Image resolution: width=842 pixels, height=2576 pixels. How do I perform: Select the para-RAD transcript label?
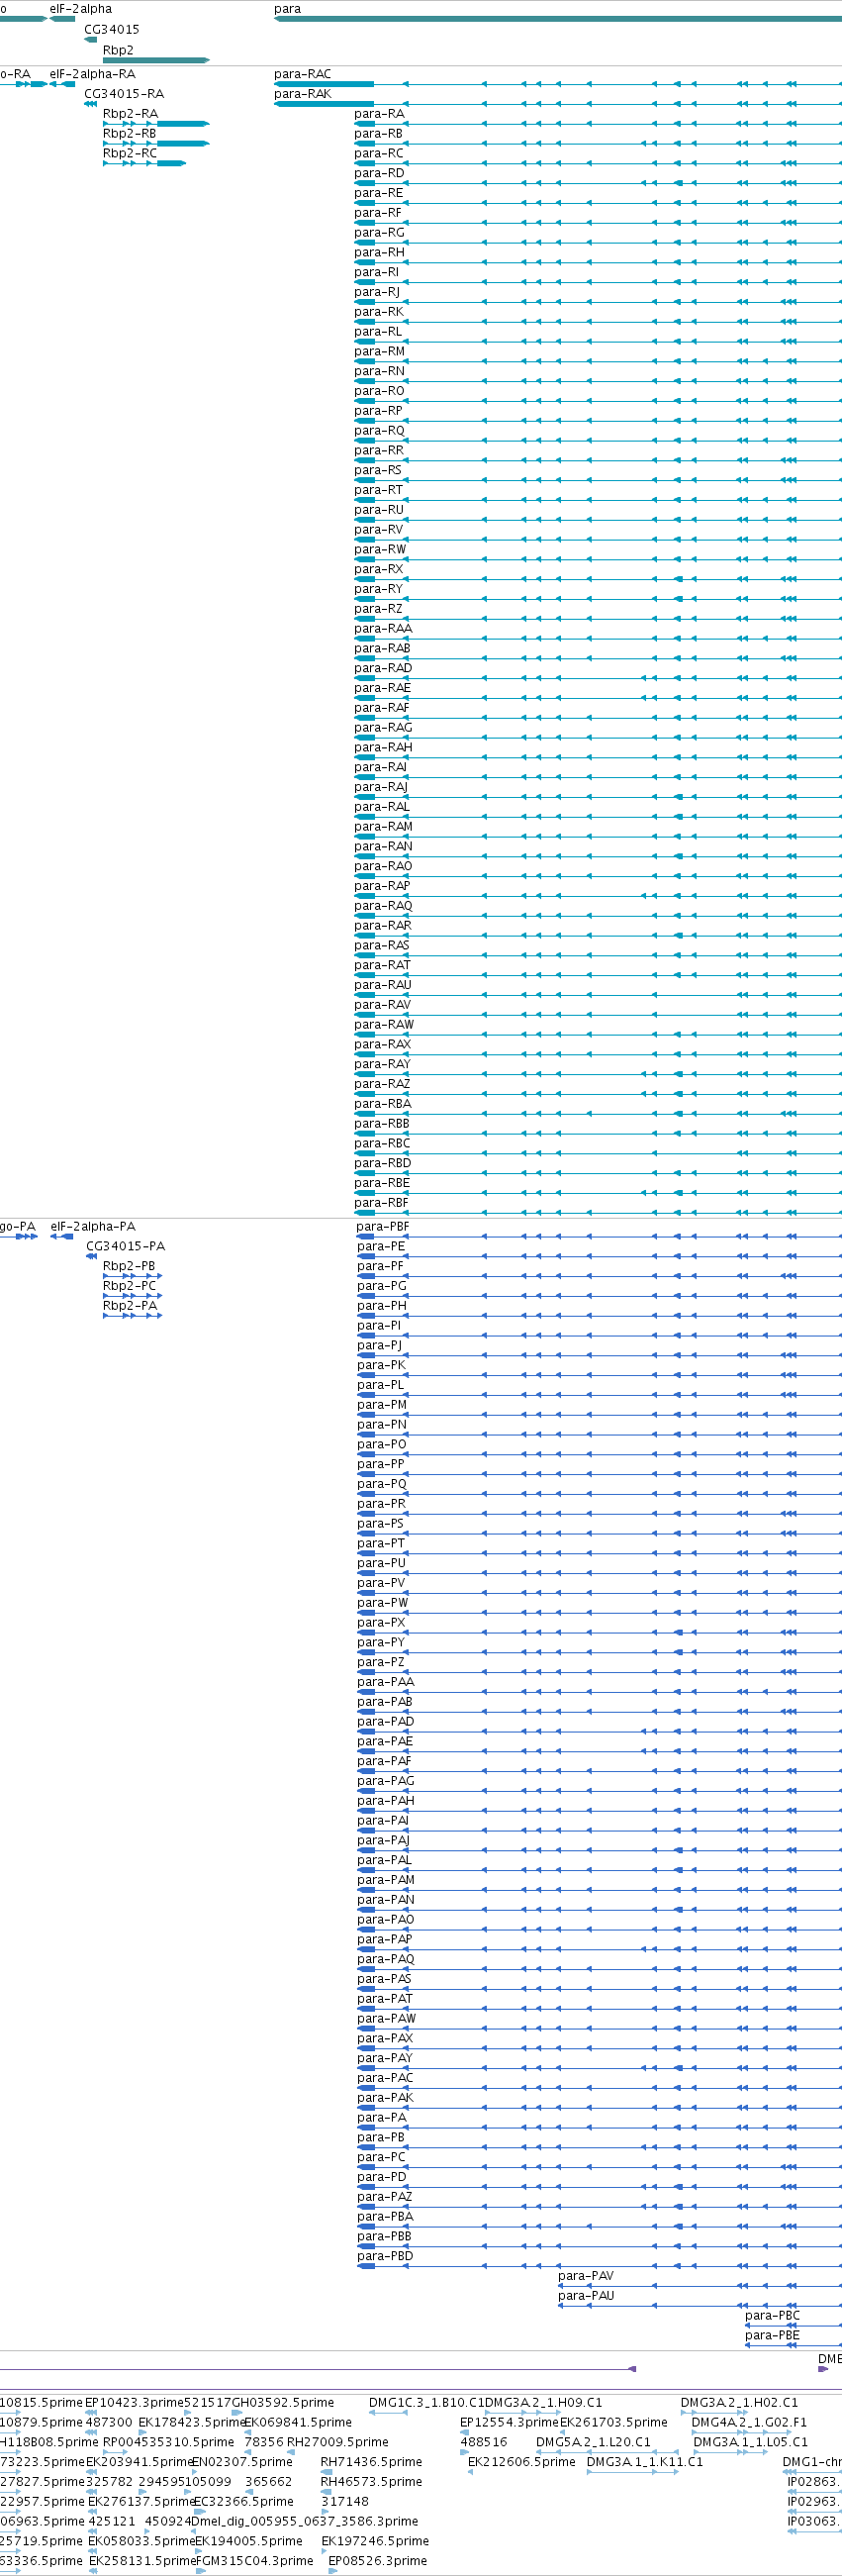pyautogui.click(x=383, y=668)
